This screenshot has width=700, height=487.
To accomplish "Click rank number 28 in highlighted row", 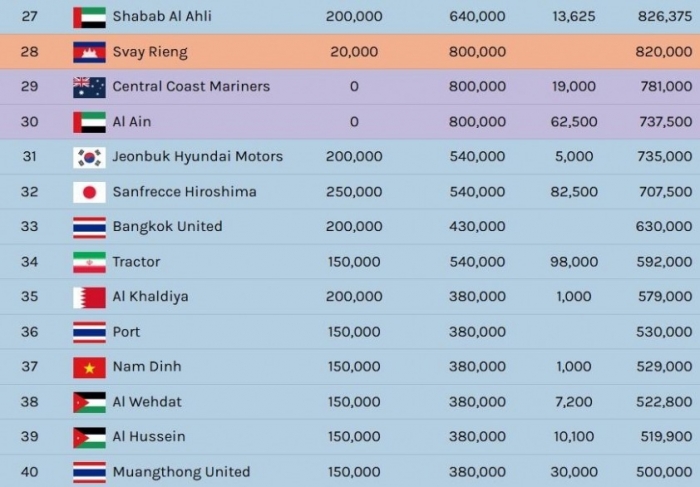I will 29,51.
